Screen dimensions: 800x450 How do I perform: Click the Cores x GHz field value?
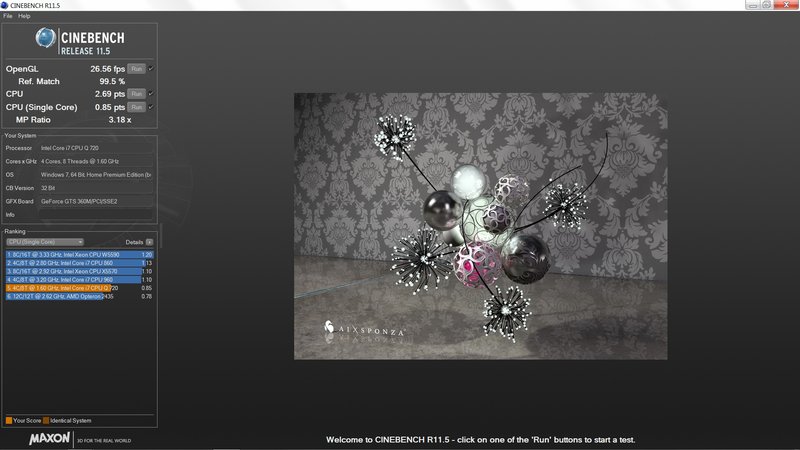pos(96,161)
